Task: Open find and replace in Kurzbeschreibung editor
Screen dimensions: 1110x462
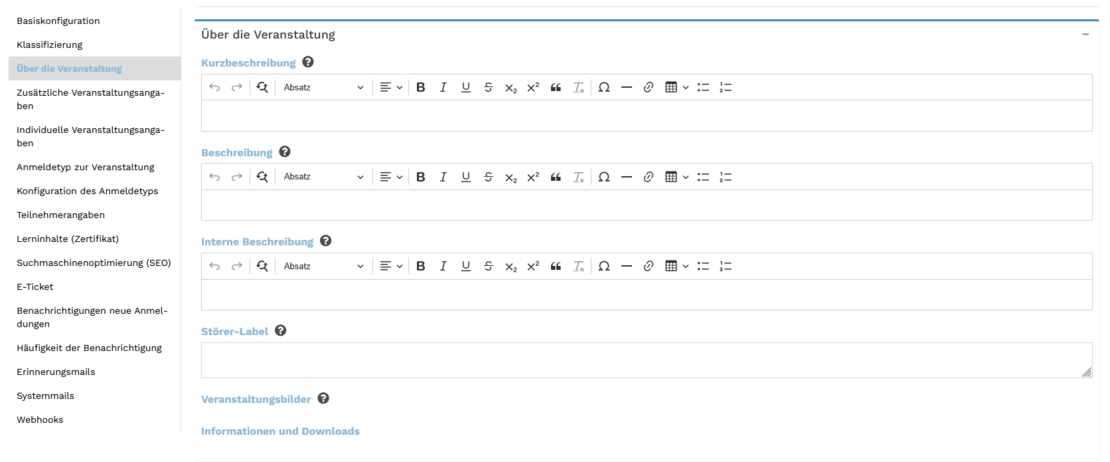Action: pos(263,88)
